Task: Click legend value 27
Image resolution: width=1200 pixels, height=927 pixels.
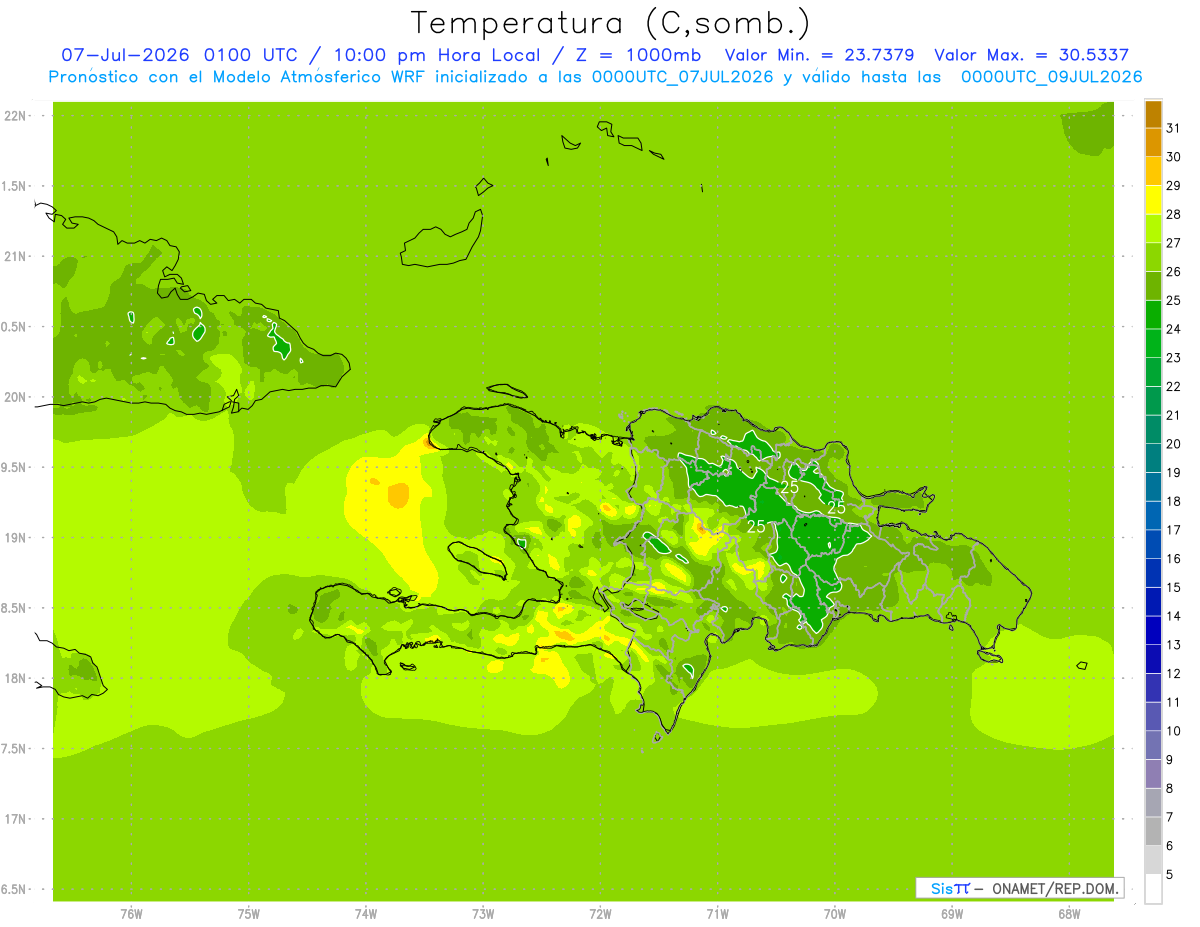Action: 1173,243
